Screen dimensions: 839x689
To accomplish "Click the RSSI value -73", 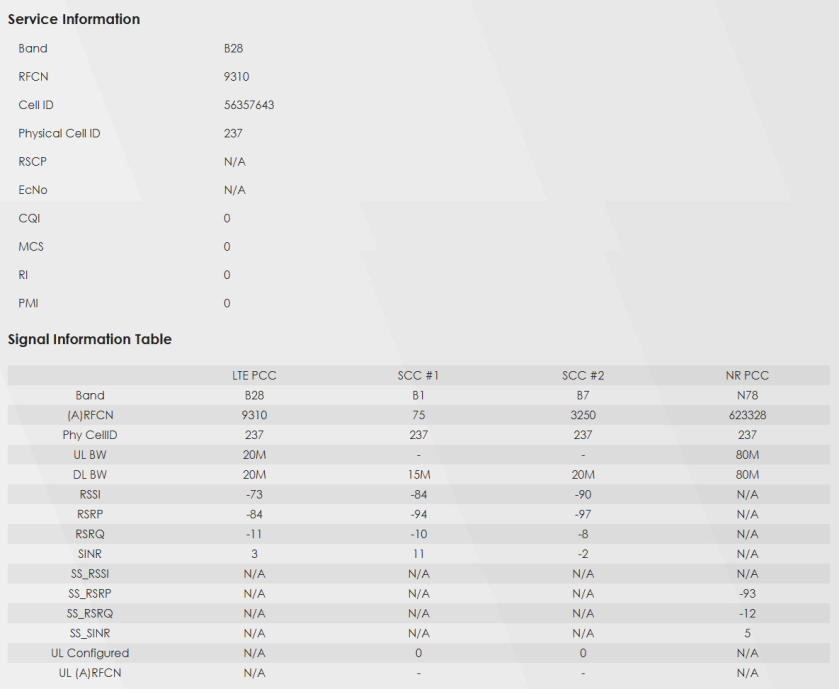I will [x=254, y=494].
